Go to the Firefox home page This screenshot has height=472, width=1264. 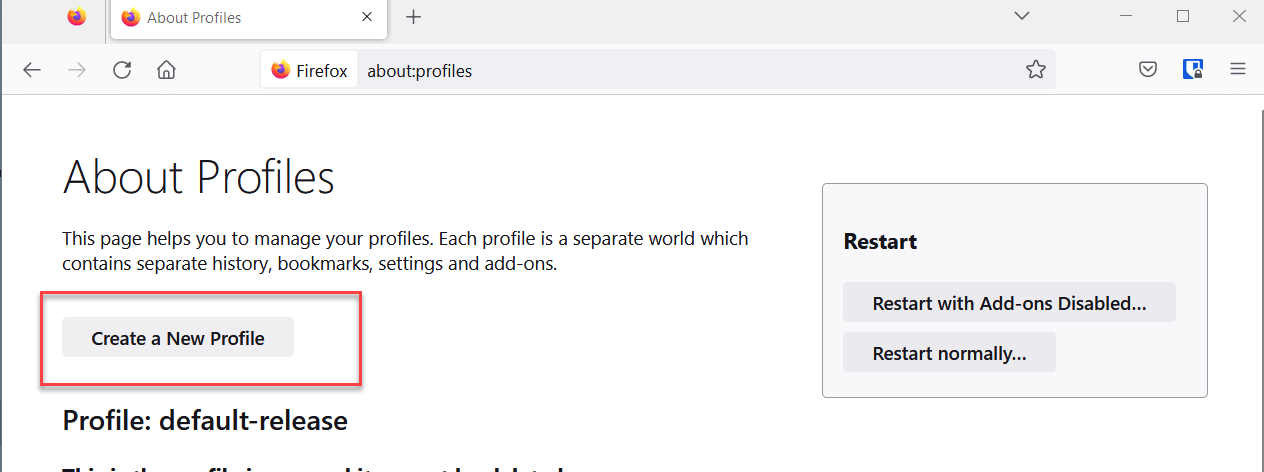click(167, 70)
